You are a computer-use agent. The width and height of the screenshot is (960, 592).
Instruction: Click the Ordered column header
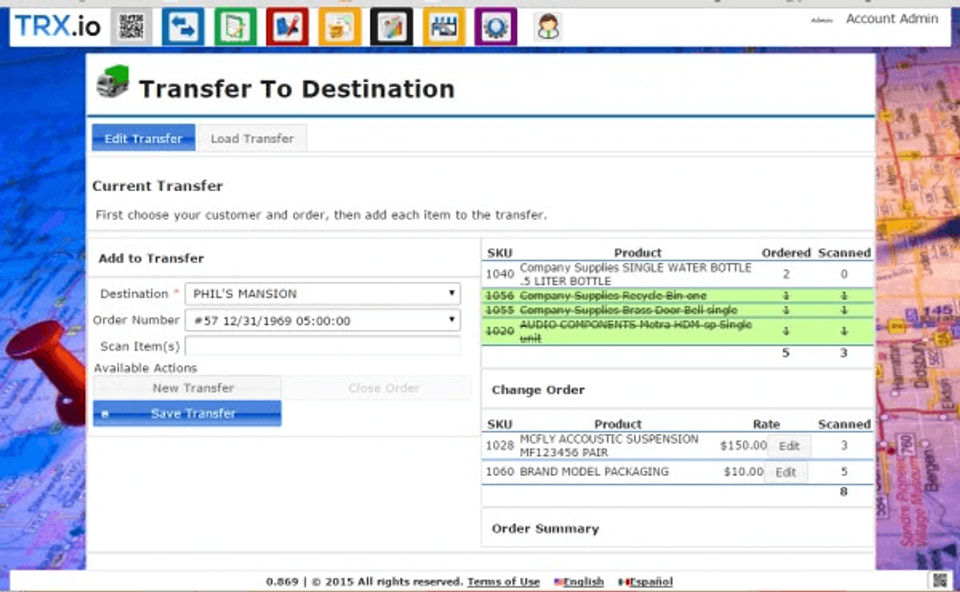coord(786,253)
